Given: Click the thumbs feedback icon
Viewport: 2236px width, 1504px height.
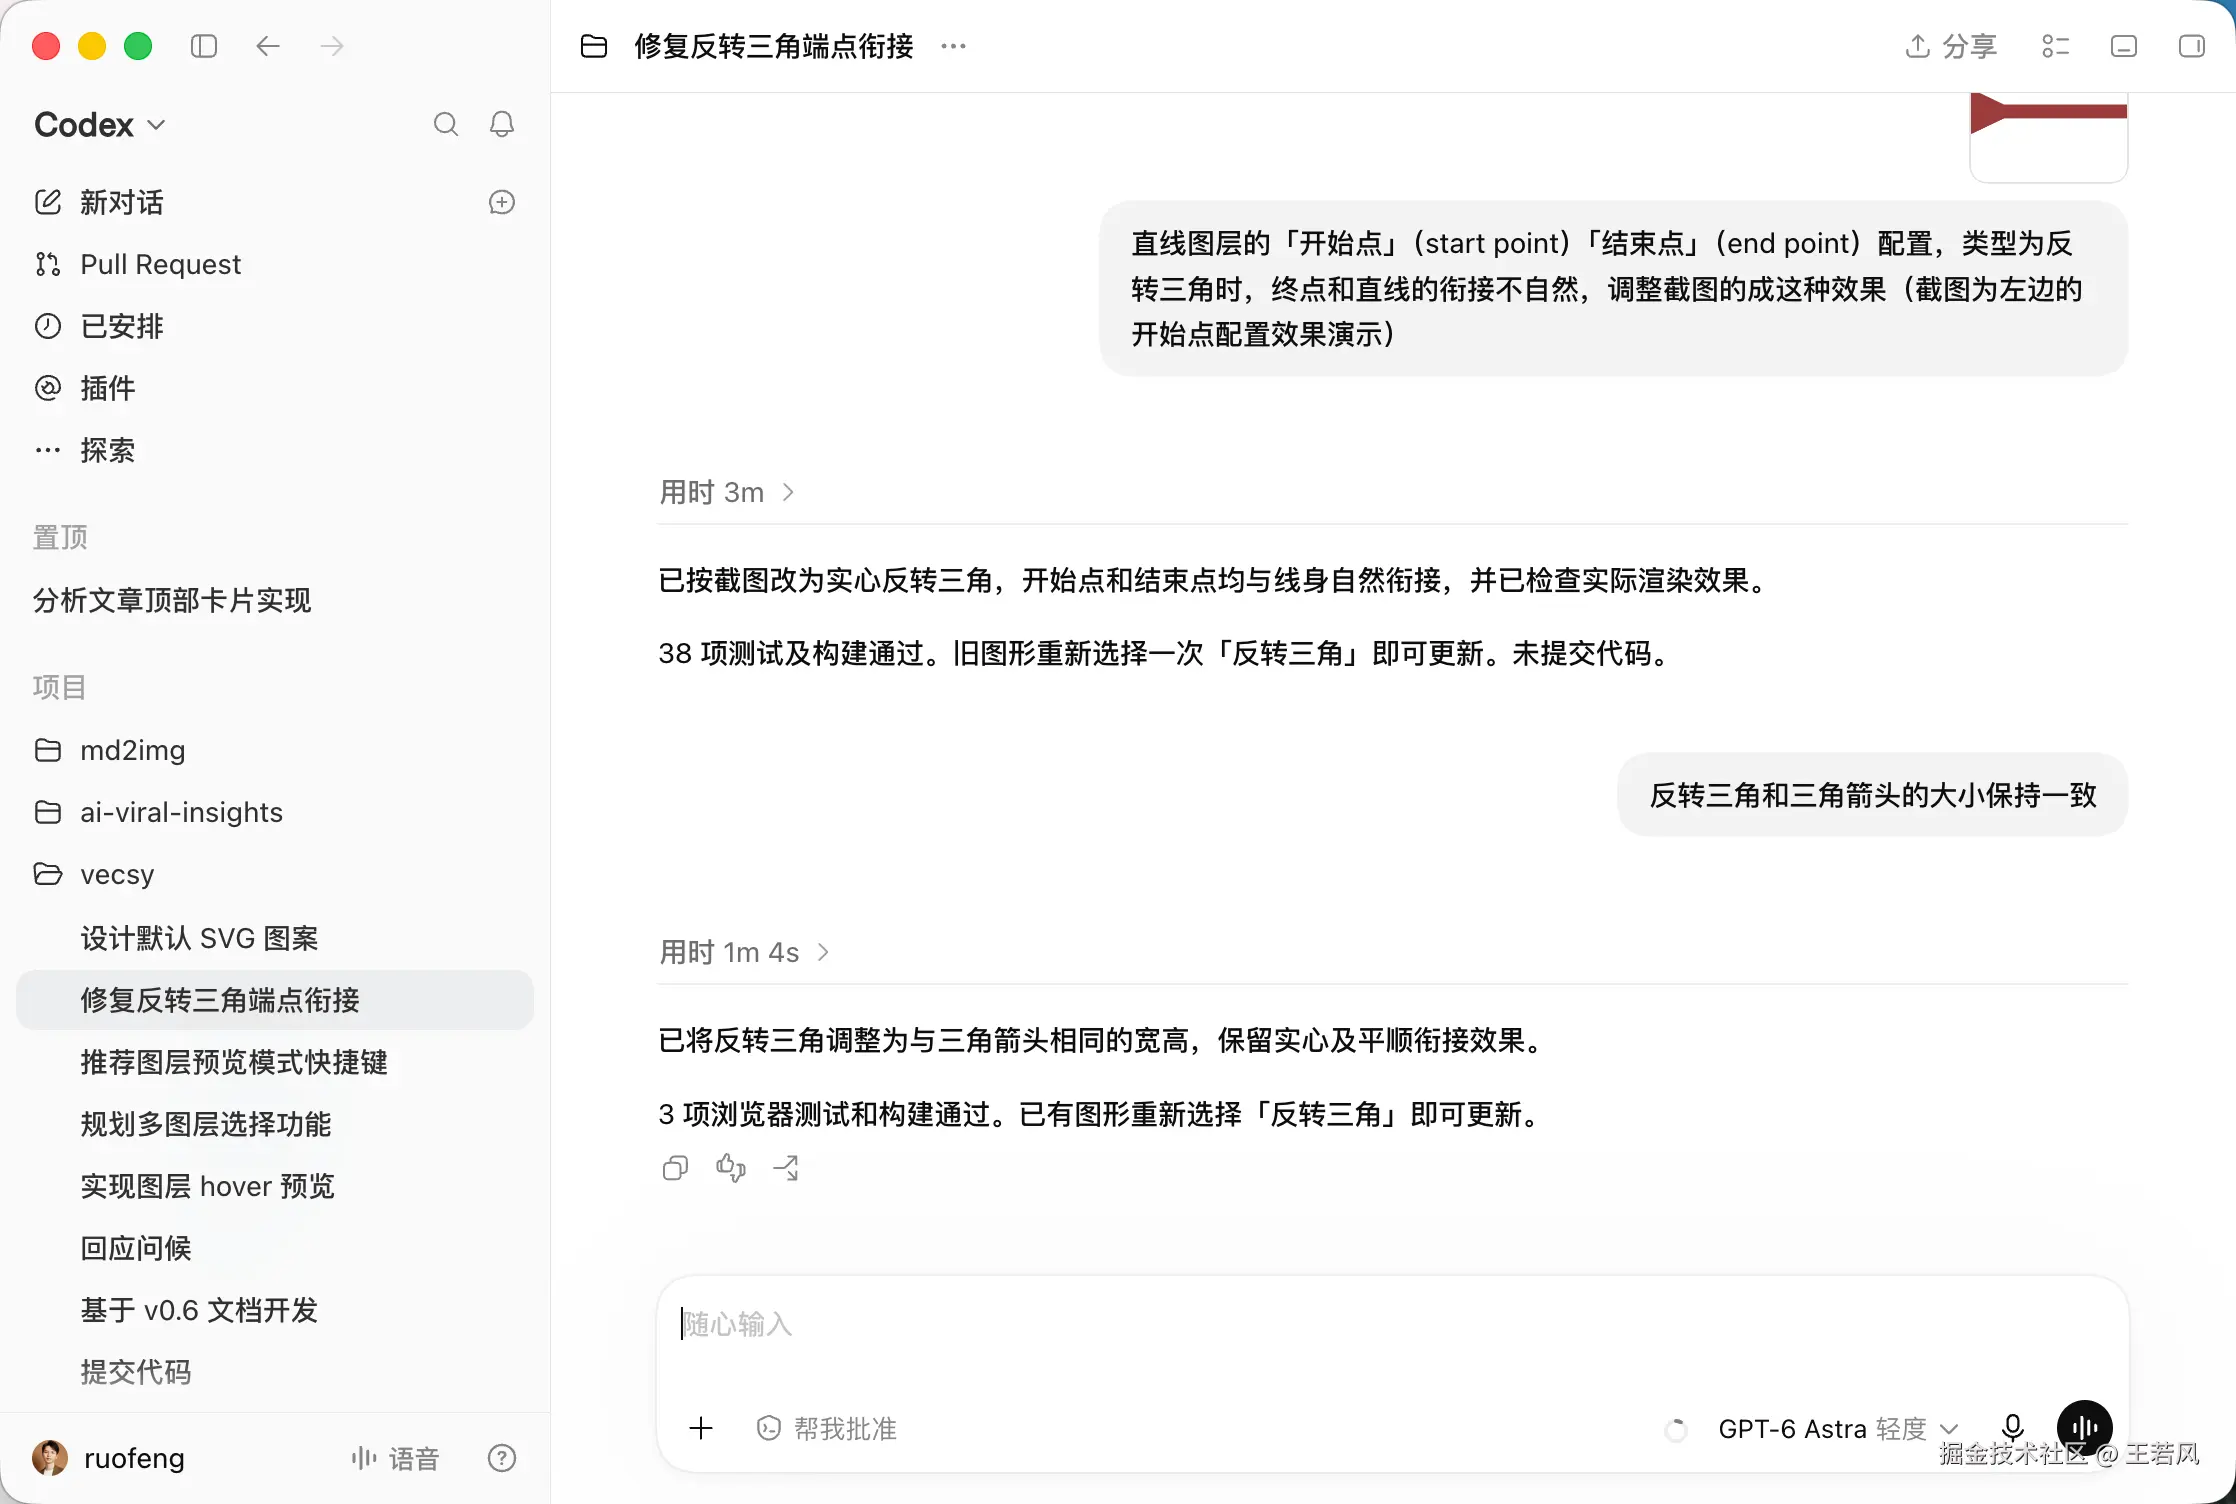Looking at the screenshot, I should [x=731, y=1167].
